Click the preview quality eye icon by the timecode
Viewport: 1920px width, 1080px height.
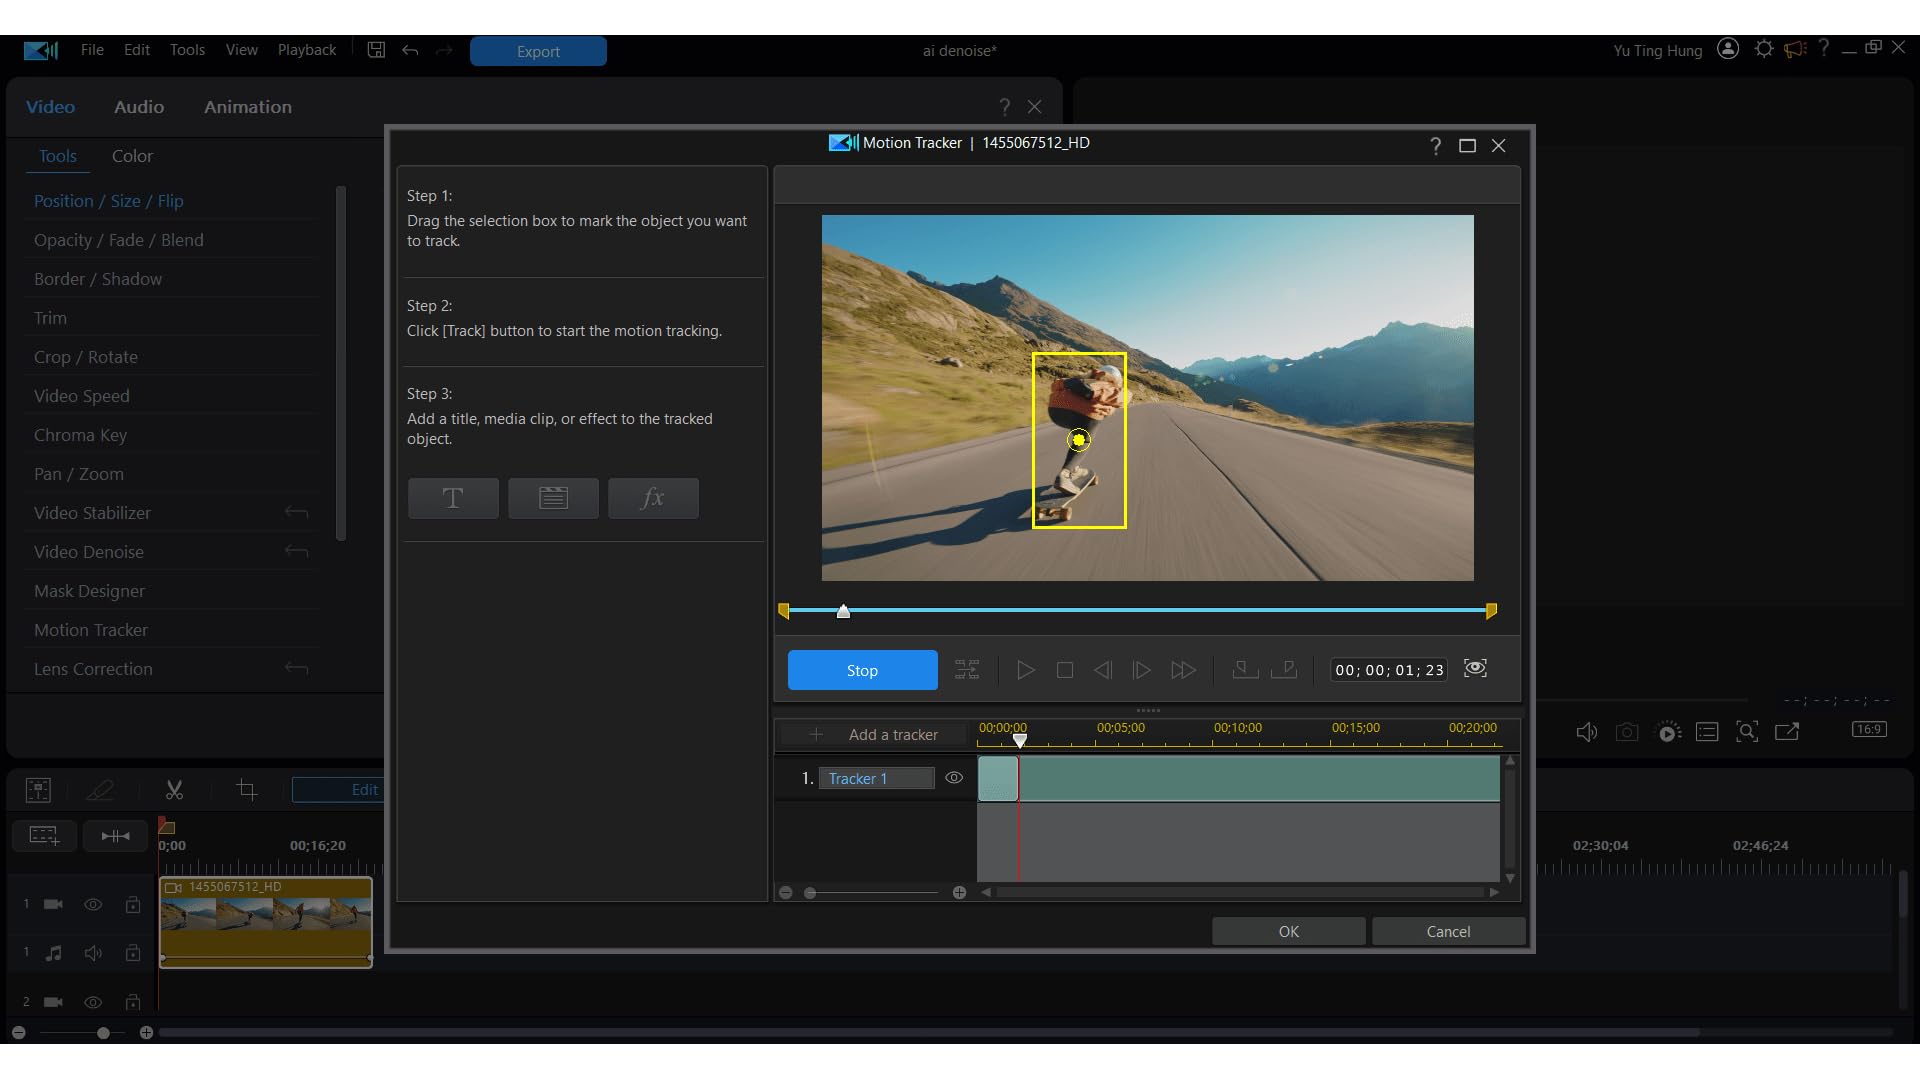point(1475,669)
